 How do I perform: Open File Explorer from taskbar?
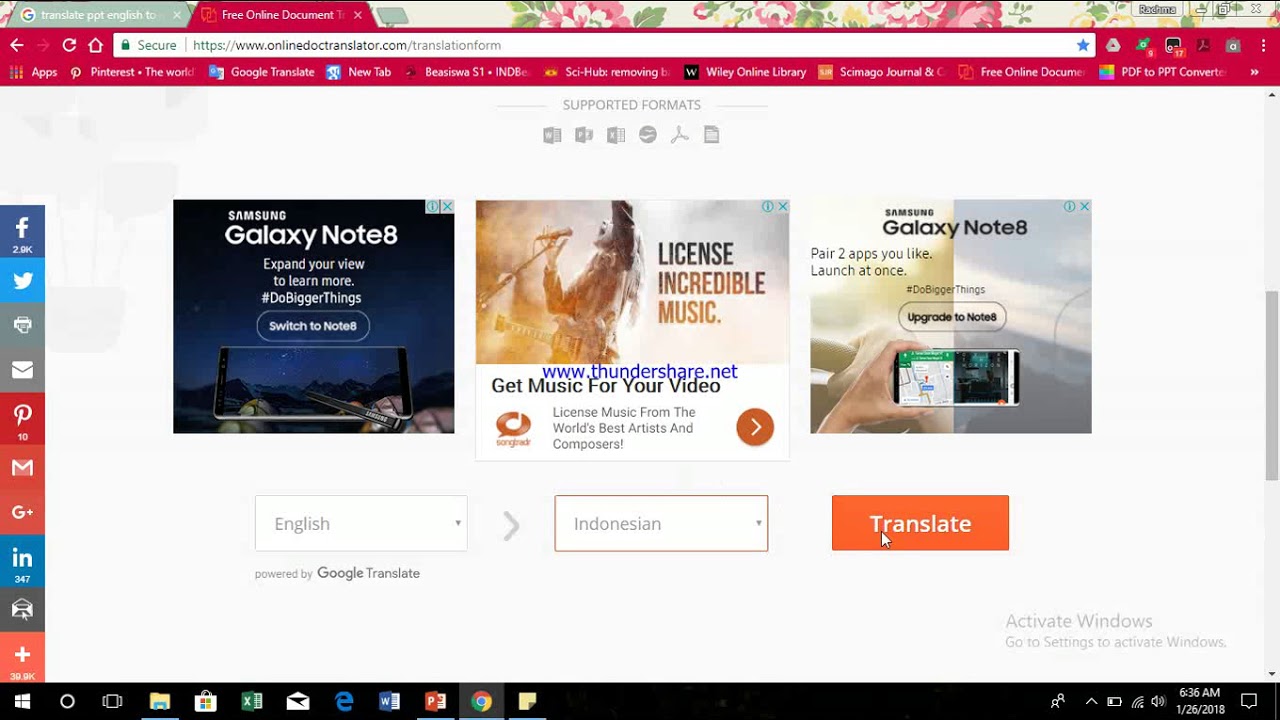click(x=159, y=701)
